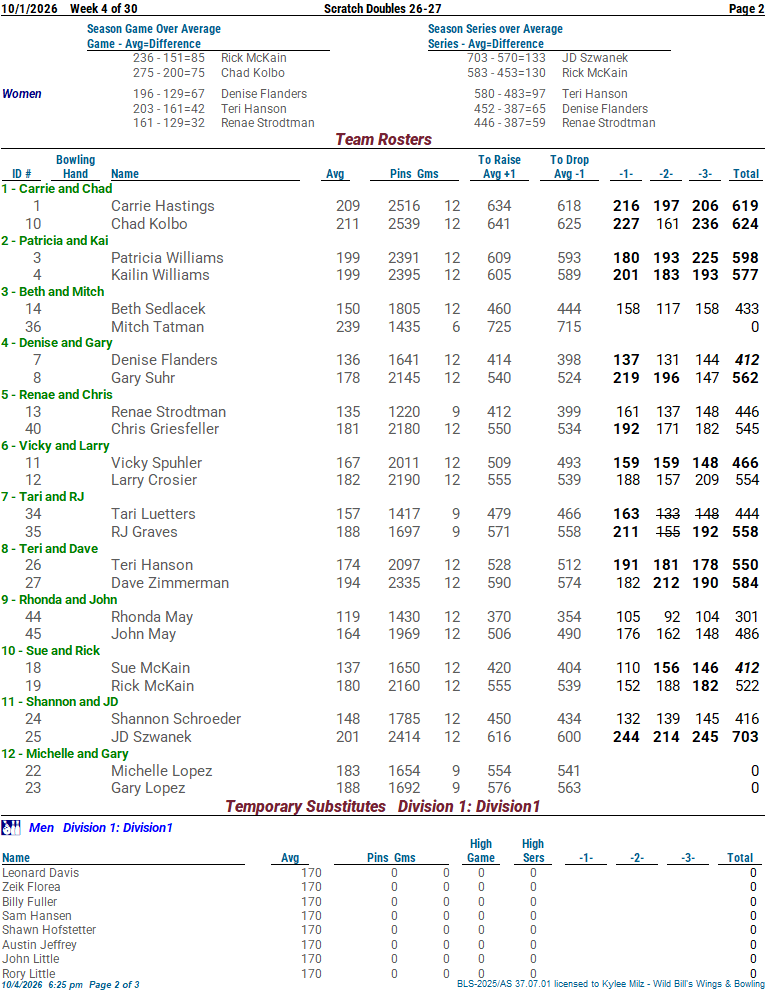Click the Women category label
The height and width of the screenshot is (991, 768).
point(22,94)
